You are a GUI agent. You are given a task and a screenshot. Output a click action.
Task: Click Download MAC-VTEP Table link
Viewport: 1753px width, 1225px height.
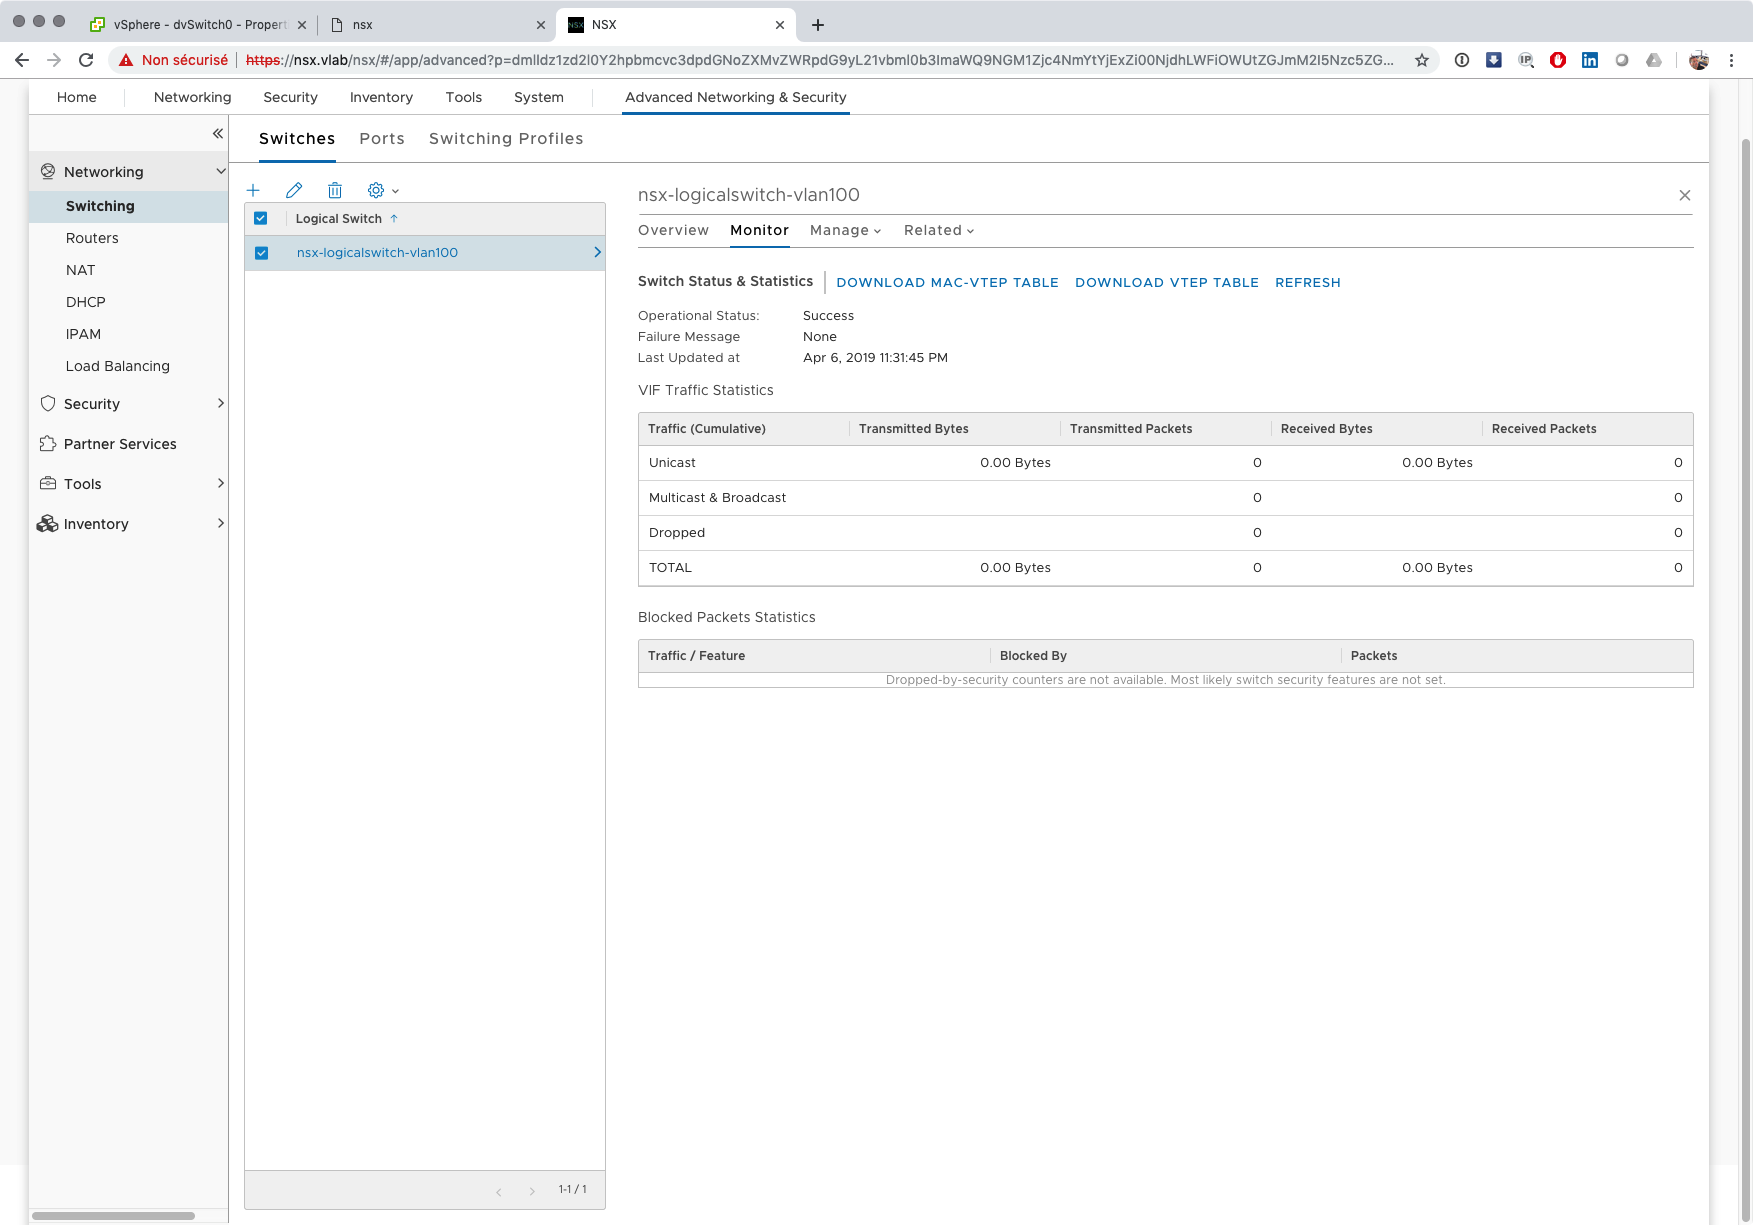947,283
